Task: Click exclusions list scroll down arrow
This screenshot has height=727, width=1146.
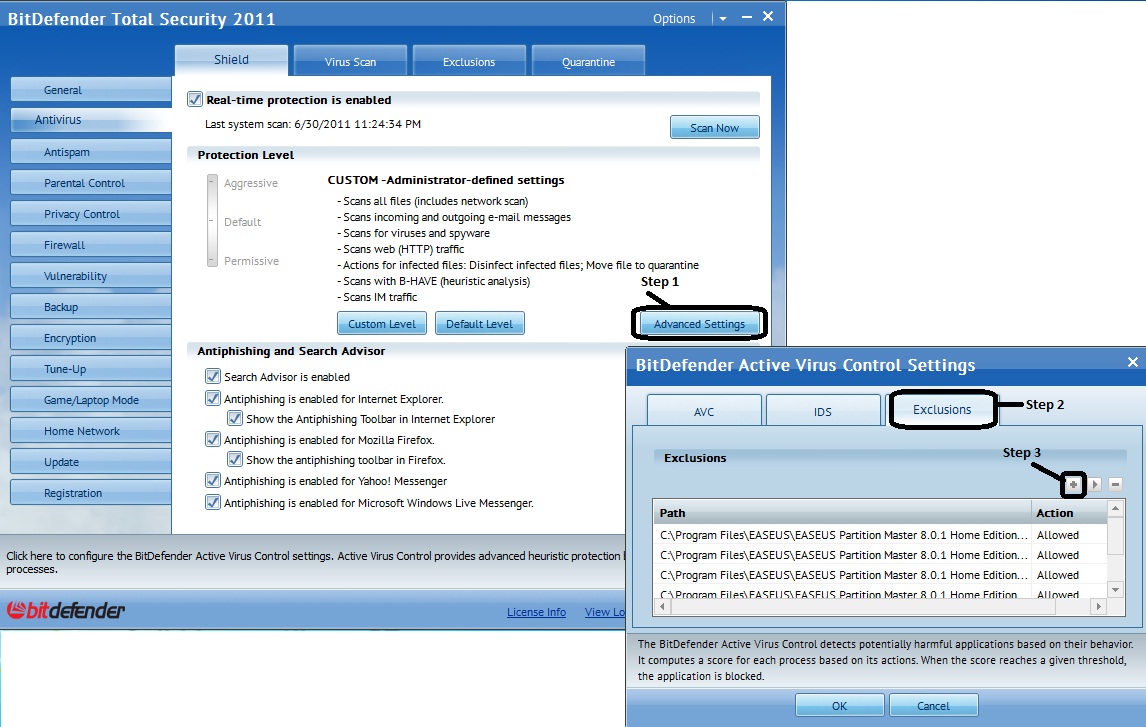Action: (x=1115, y=590)
